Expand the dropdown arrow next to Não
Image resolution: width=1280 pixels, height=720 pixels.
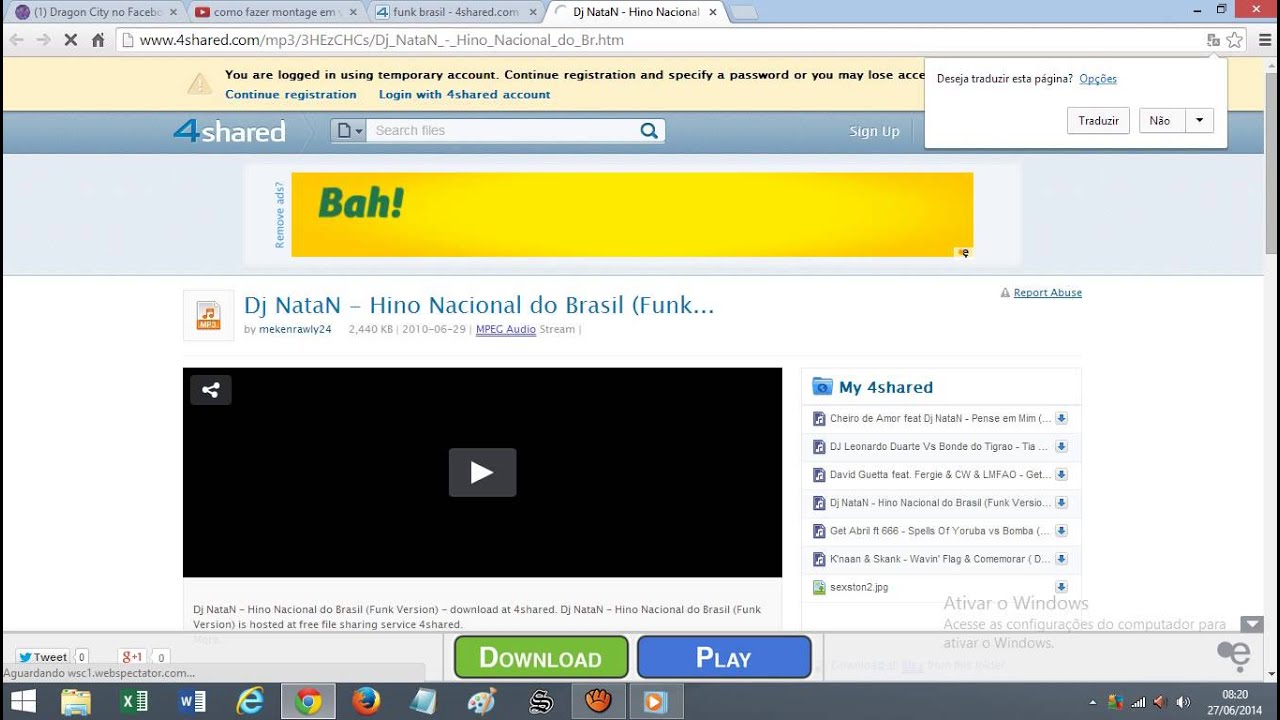click(x=1200, y=120)
